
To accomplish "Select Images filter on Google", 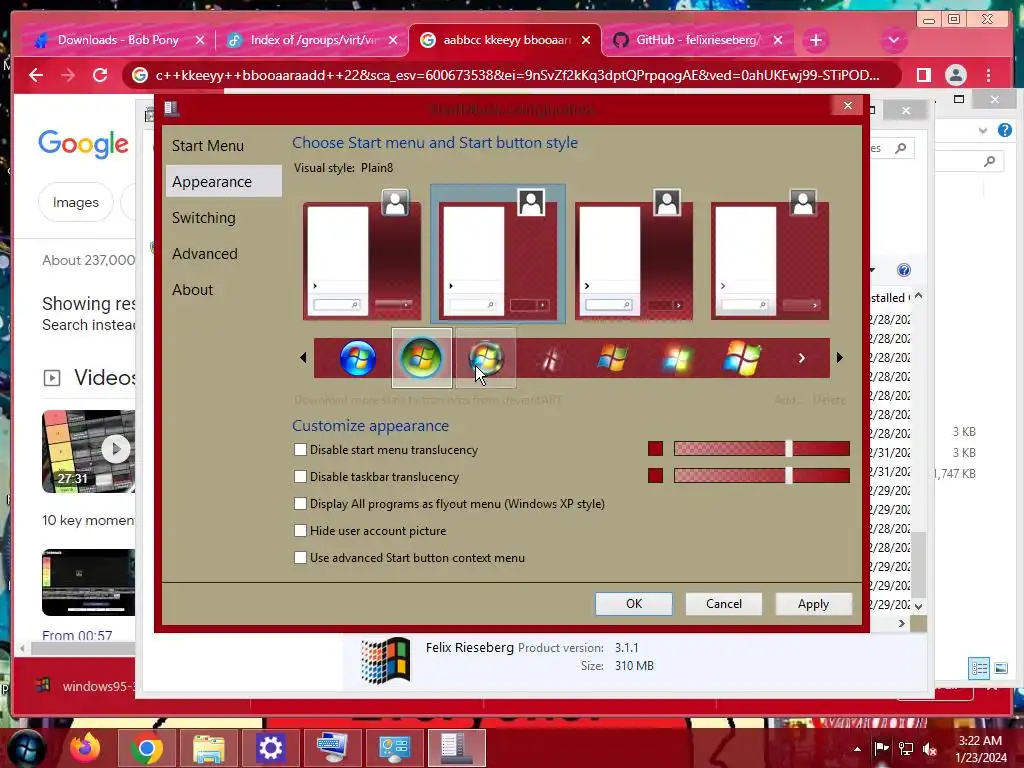I will 76,202.
